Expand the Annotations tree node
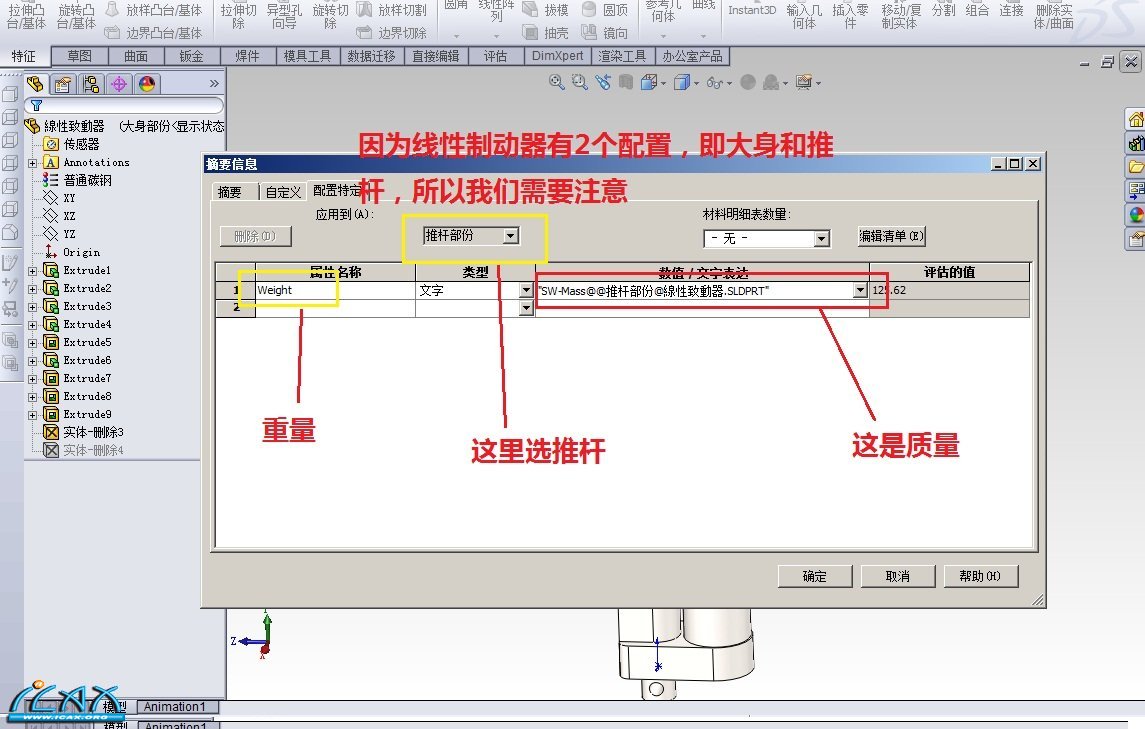 (32, 163)
